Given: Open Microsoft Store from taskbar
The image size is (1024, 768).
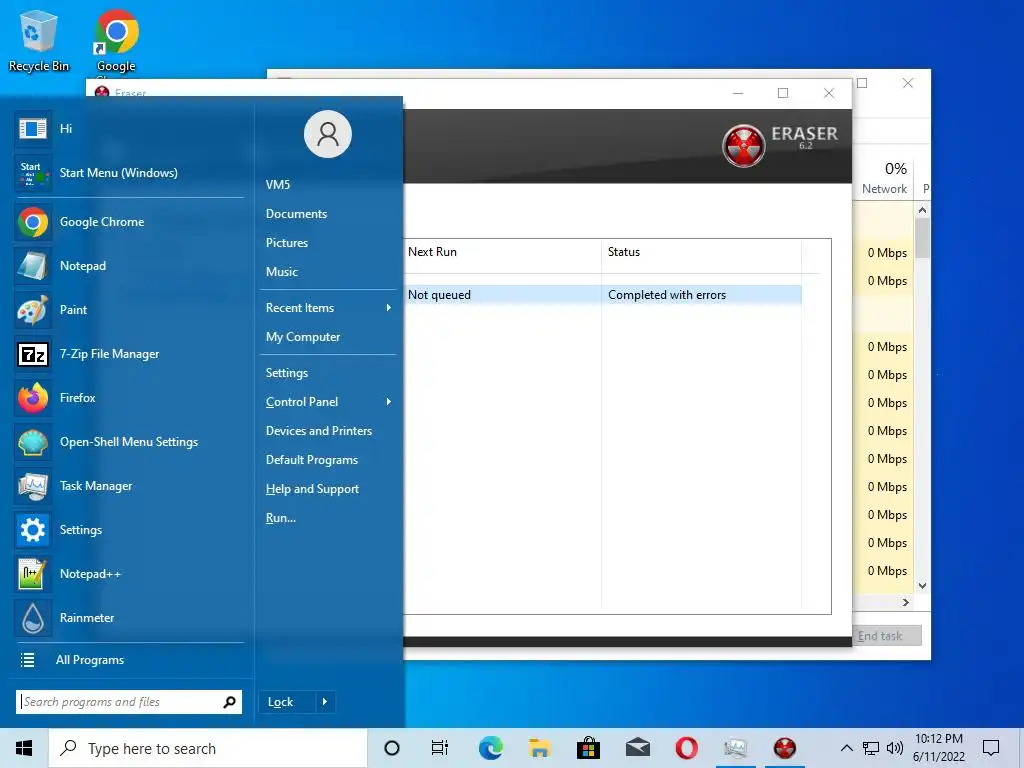Looking at the screenshot, I should pyautogui.click(x=588, y=748).
